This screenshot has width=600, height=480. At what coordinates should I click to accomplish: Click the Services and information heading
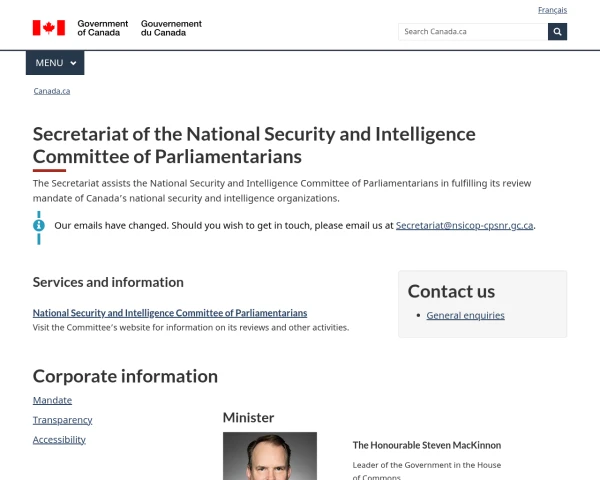pos(108,282)
